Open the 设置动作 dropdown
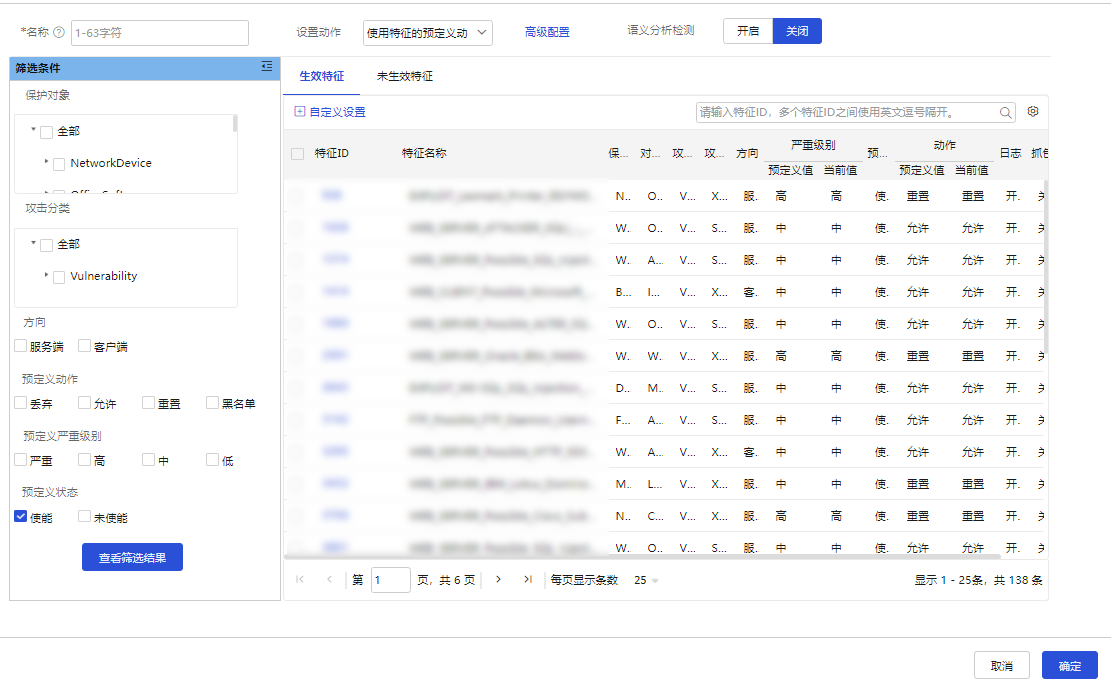1111x681 pixels. [x=427, y=33]
